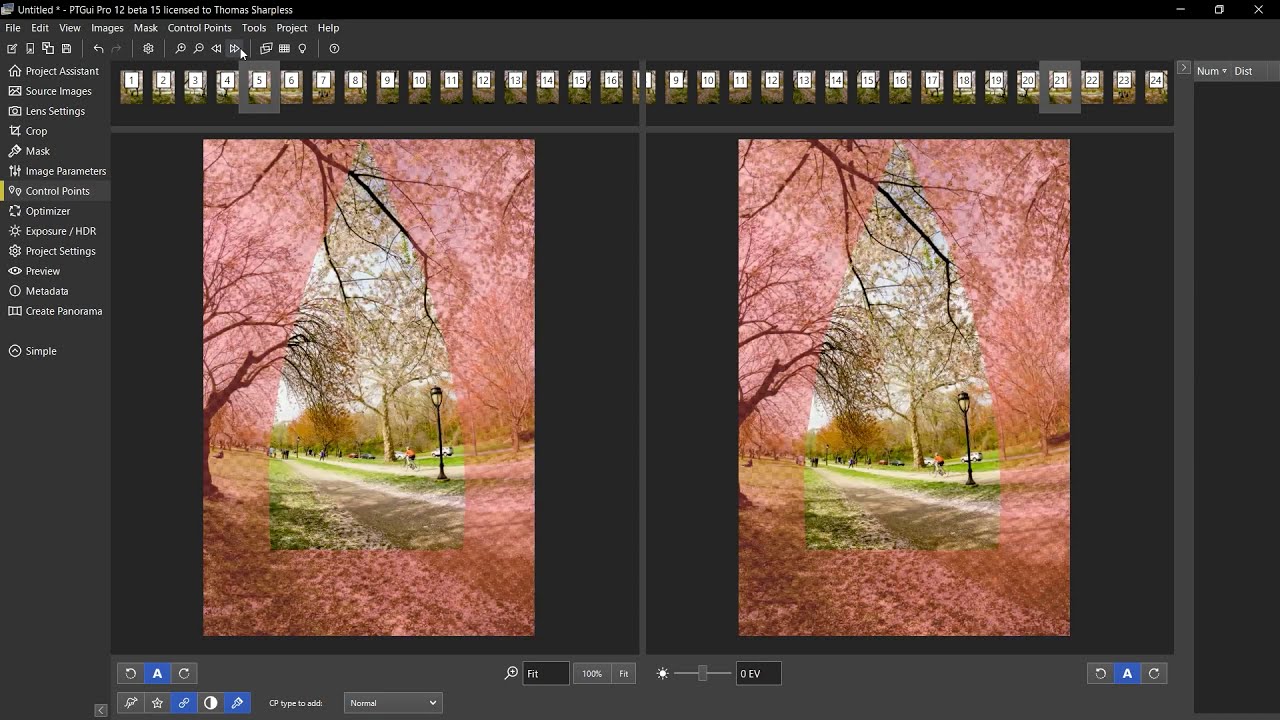
Task: Open the panorama editor window icon
Action: point(266,48)
